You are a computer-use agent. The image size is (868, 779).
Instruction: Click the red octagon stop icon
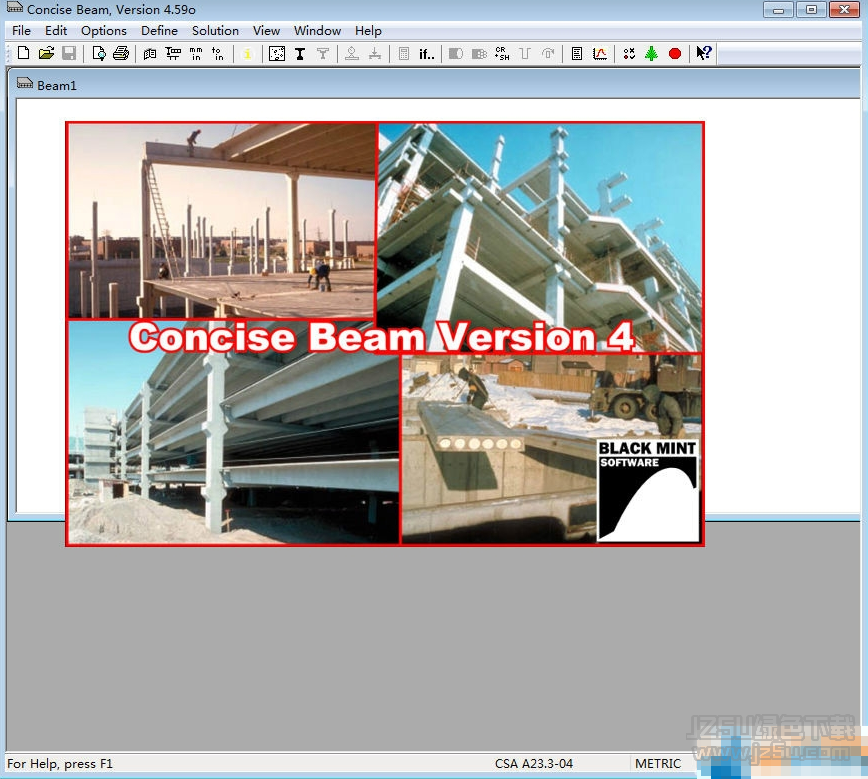tap(675, 54)
